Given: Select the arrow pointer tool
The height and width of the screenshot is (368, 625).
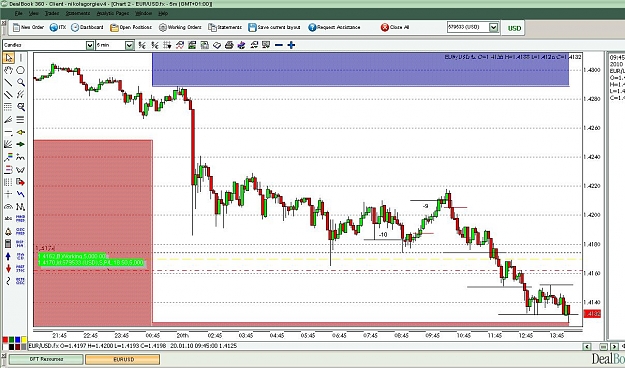Looking at the screenshot, I should pos(8,58).
